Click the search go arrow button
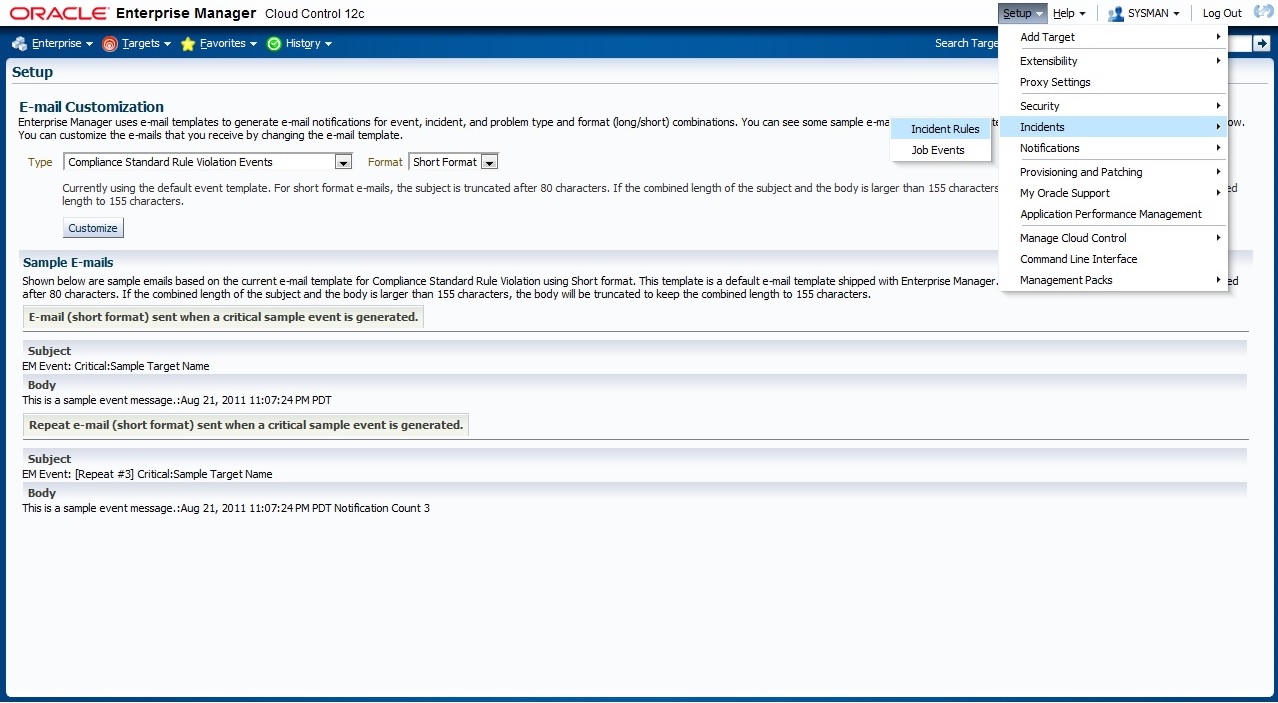 point(1262,43)
